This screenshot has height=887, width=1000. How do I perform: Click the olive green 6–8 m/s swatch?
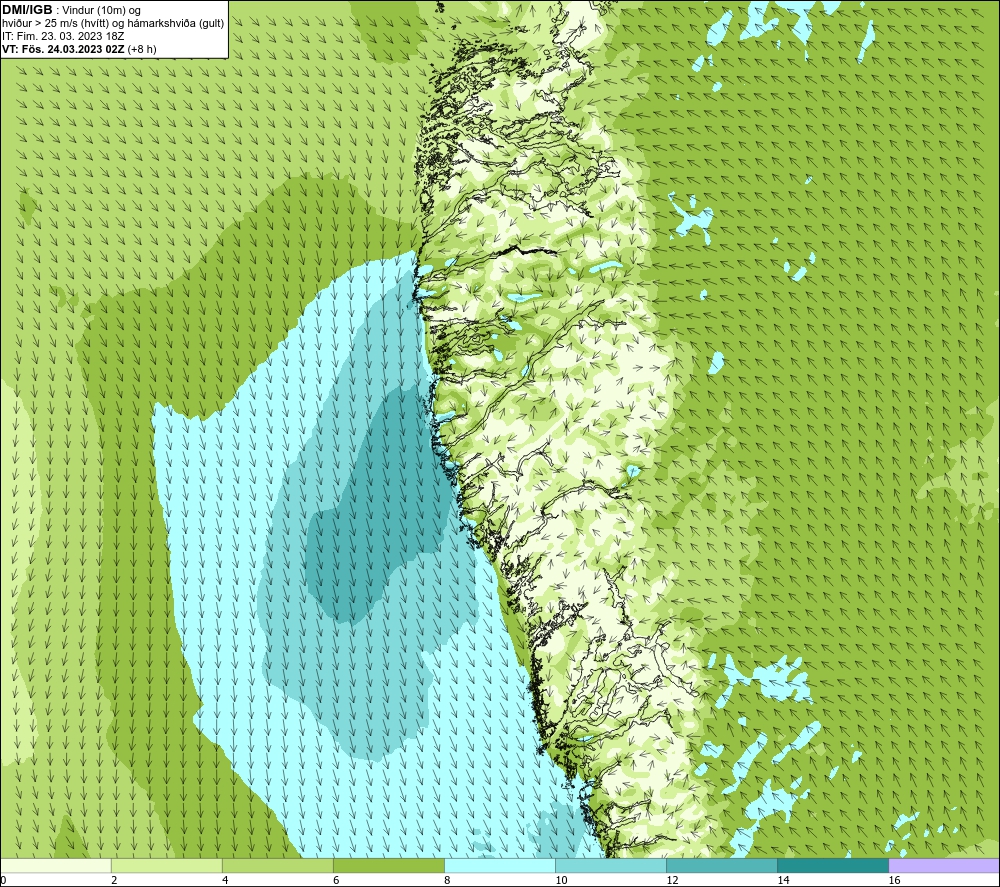(388, 865)
